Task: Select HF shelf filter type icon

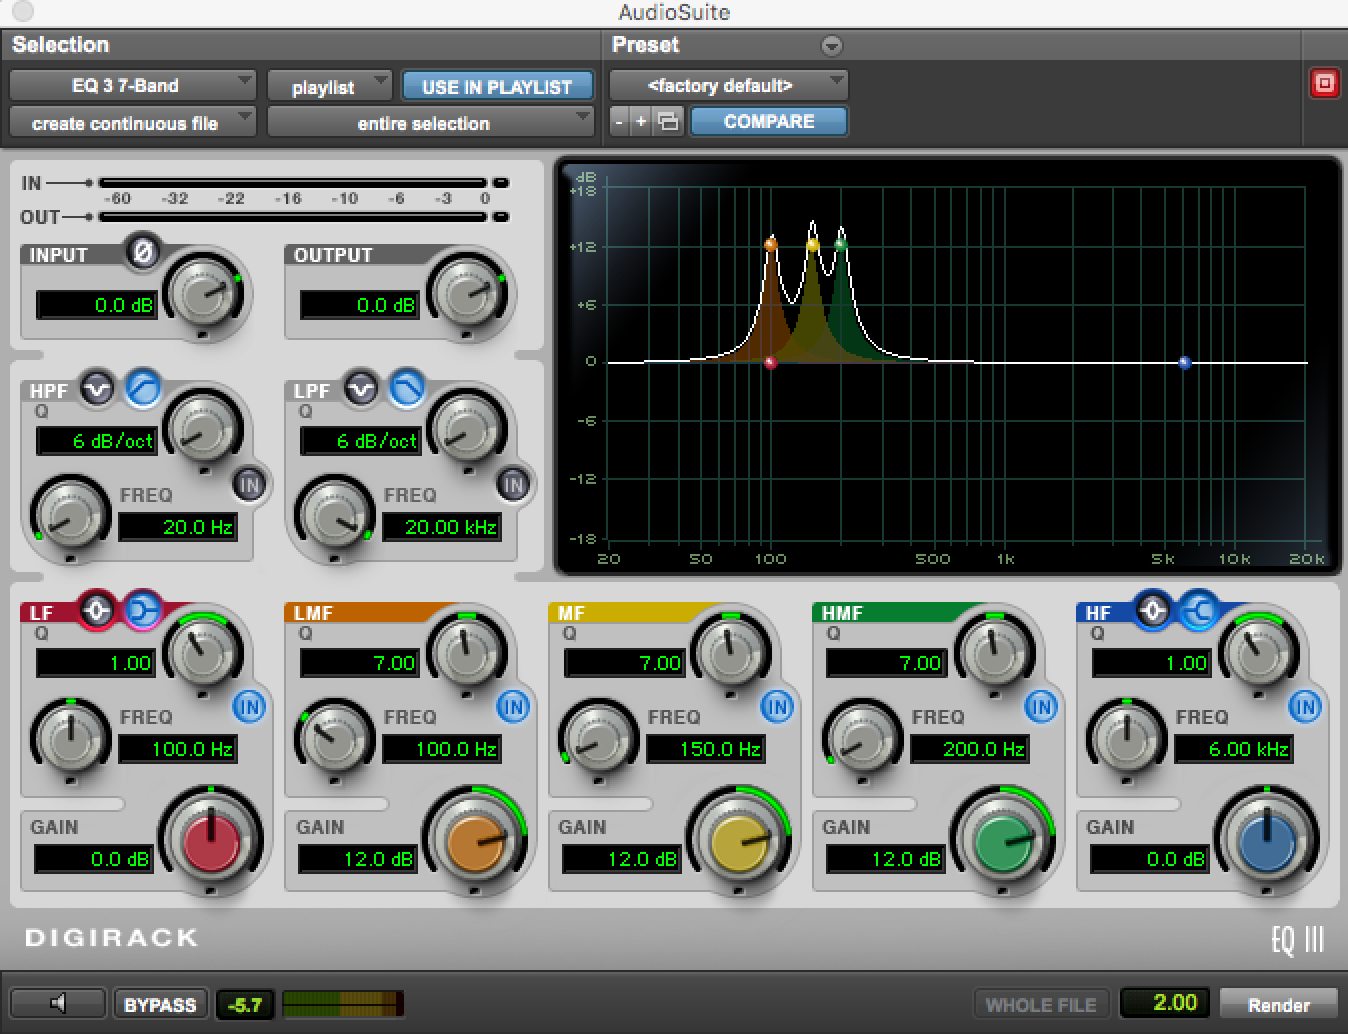Action: point(1198,610)
